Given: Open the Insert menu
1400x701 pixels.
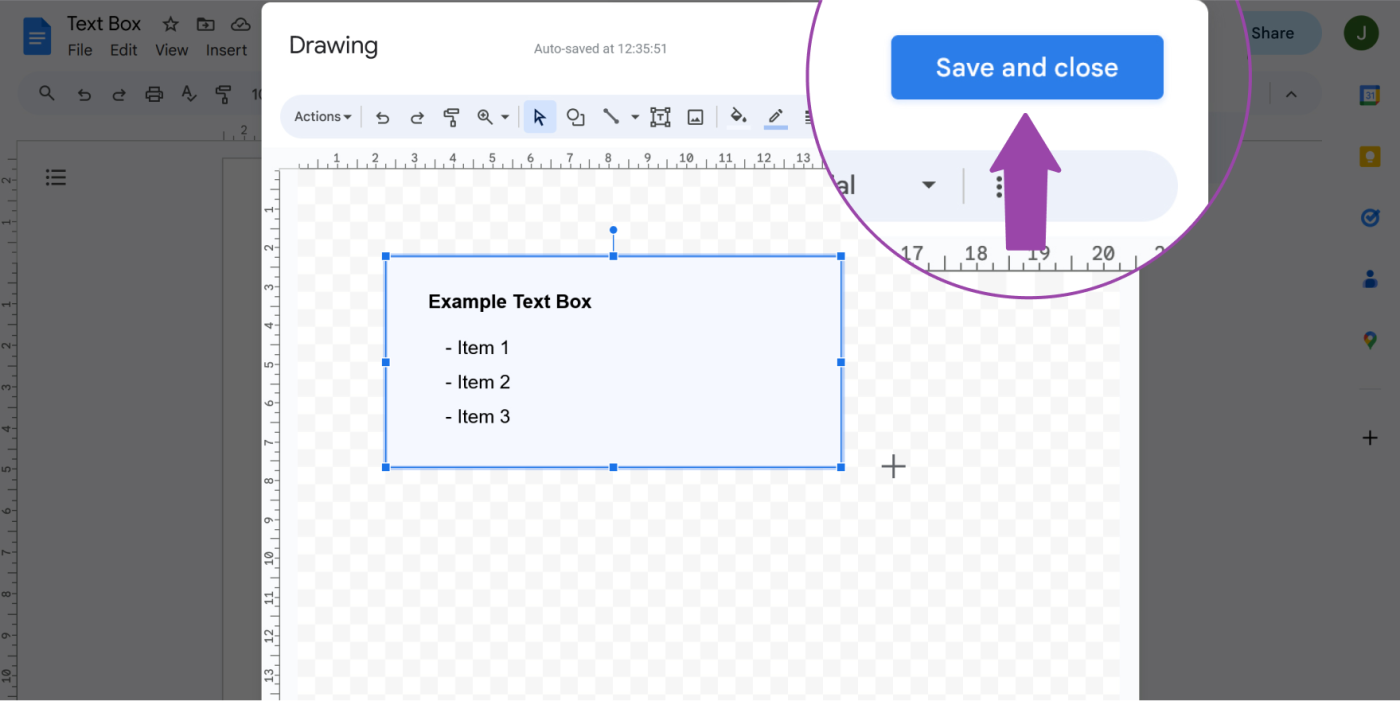Looking at the screenshot, I should click(226, 50).
